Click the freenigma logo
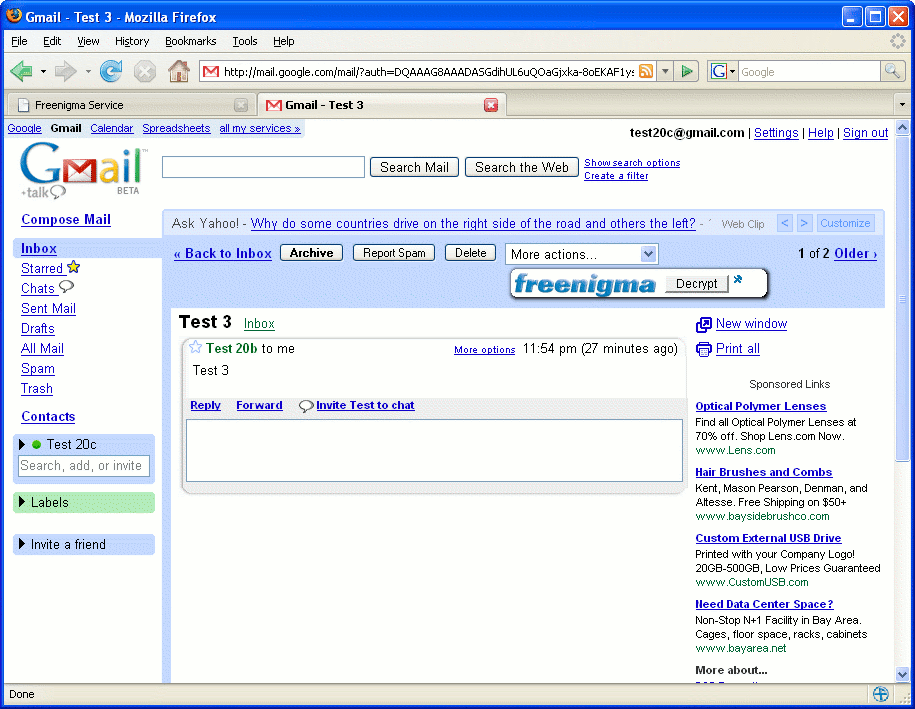 pos(585,284)
